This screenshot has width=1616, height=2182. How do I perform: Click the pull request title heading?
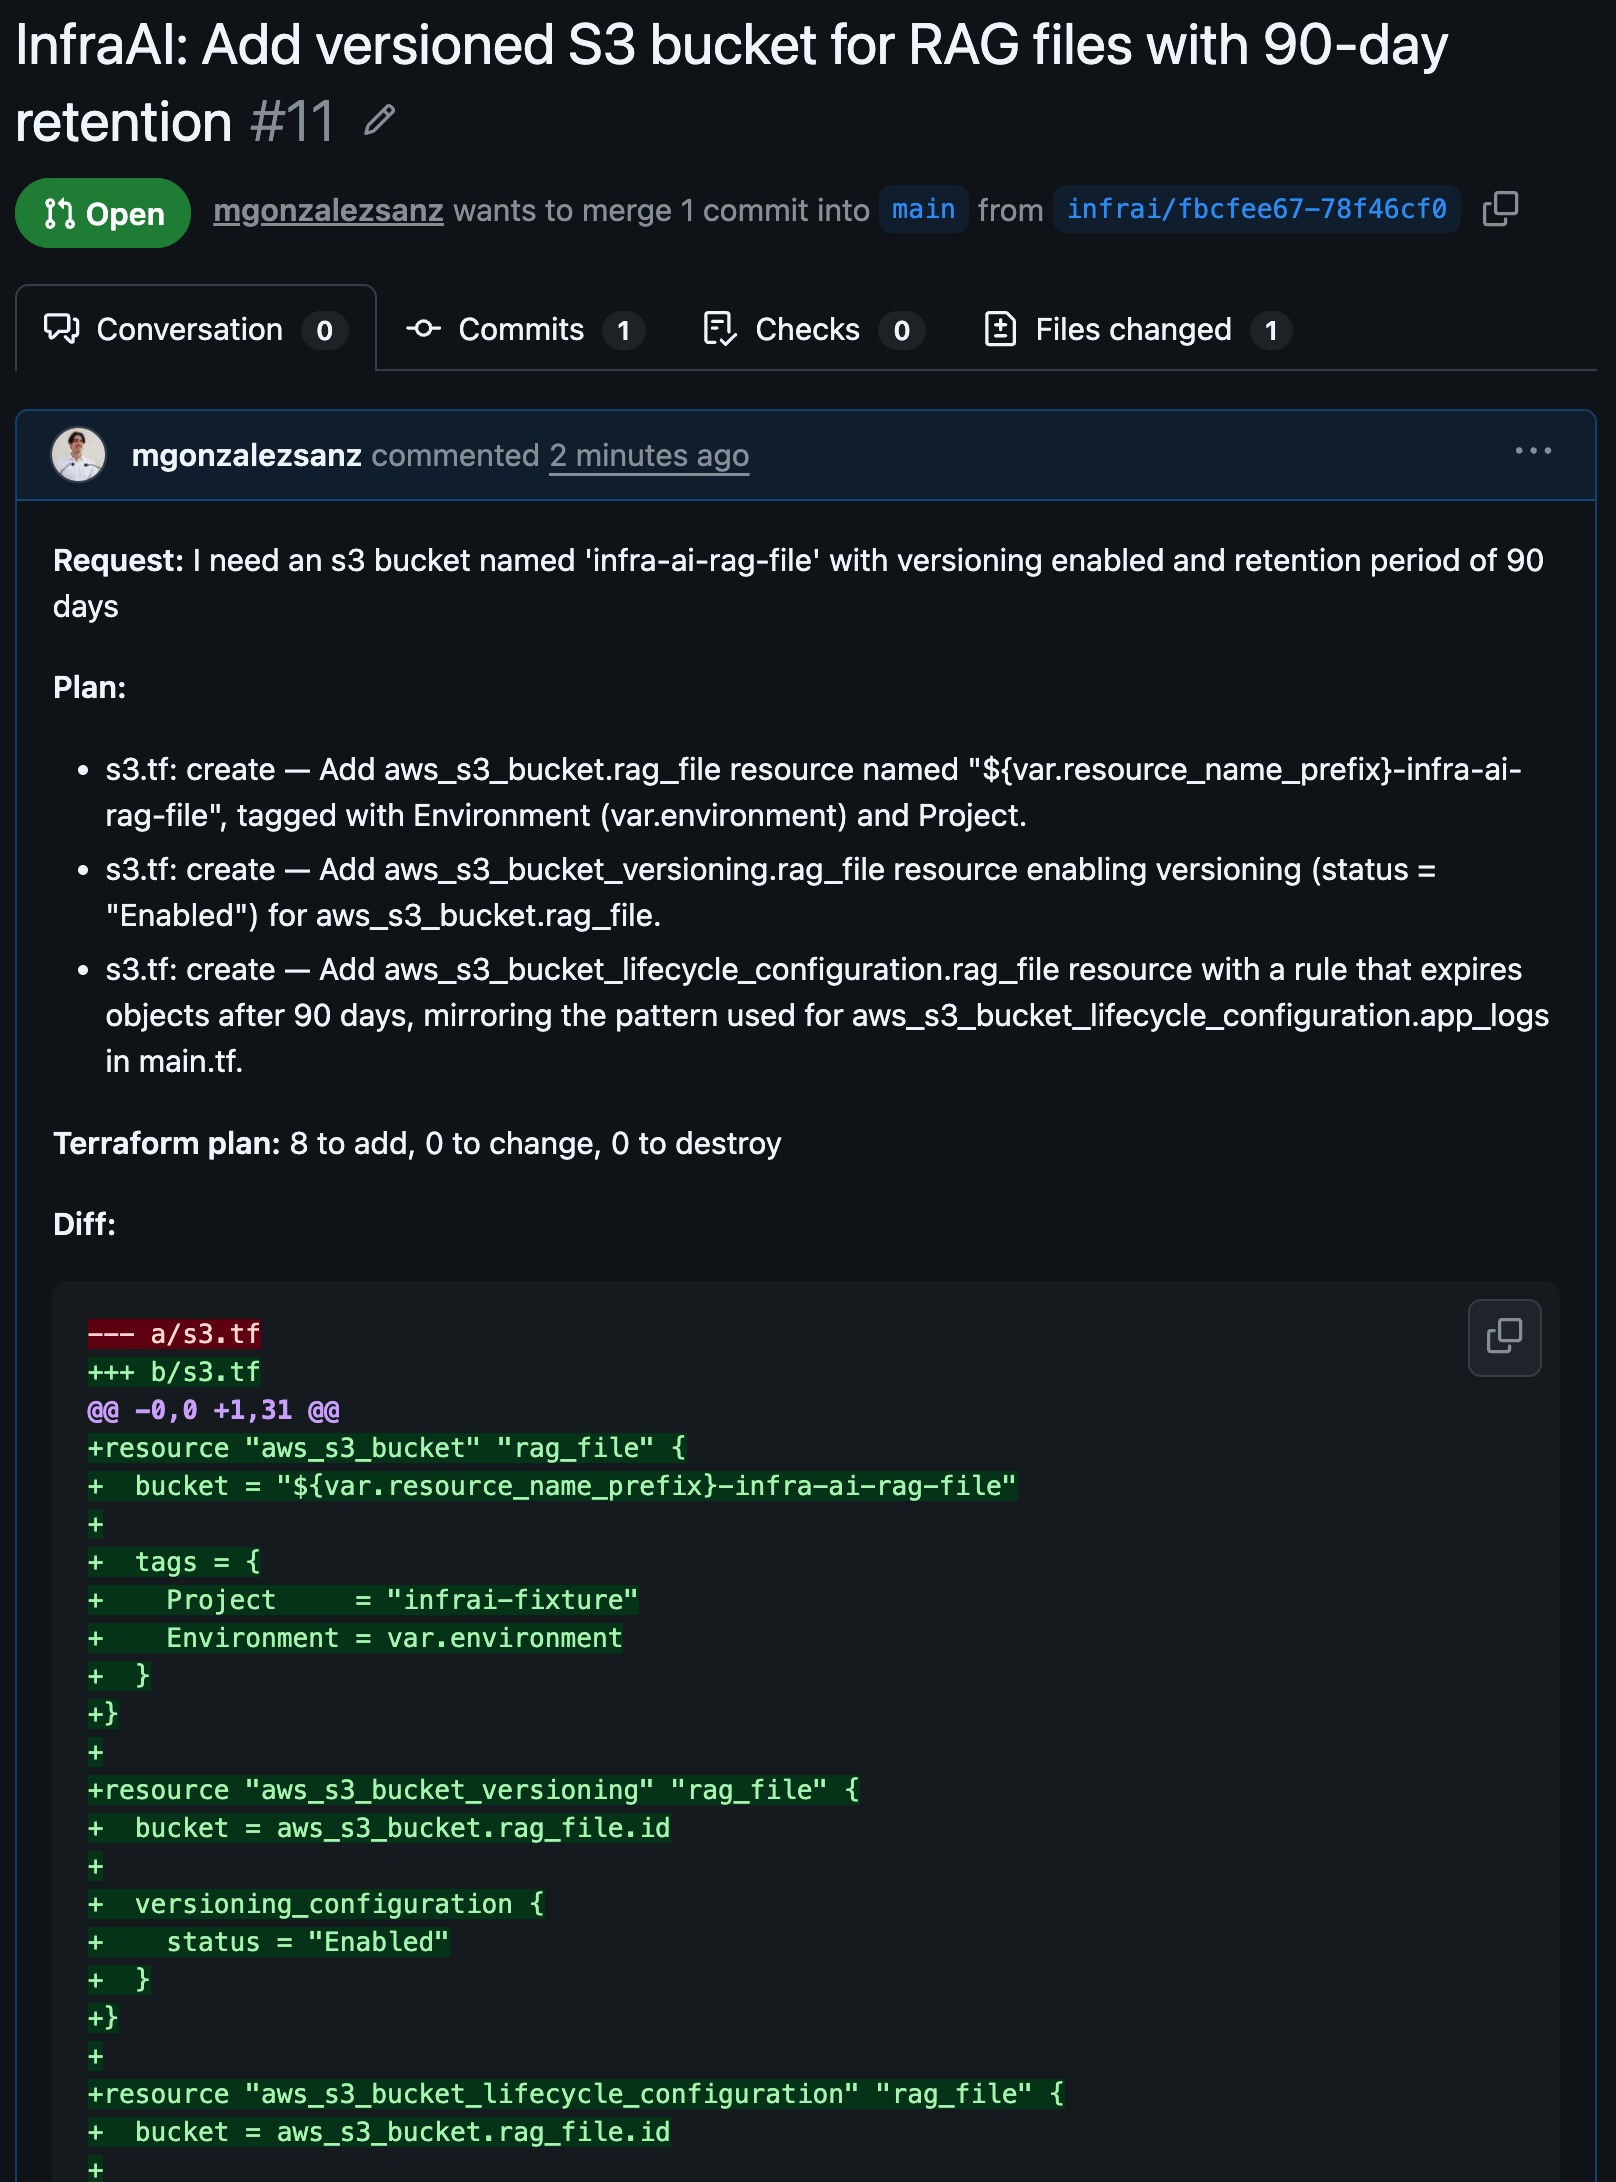coord(731,83)
